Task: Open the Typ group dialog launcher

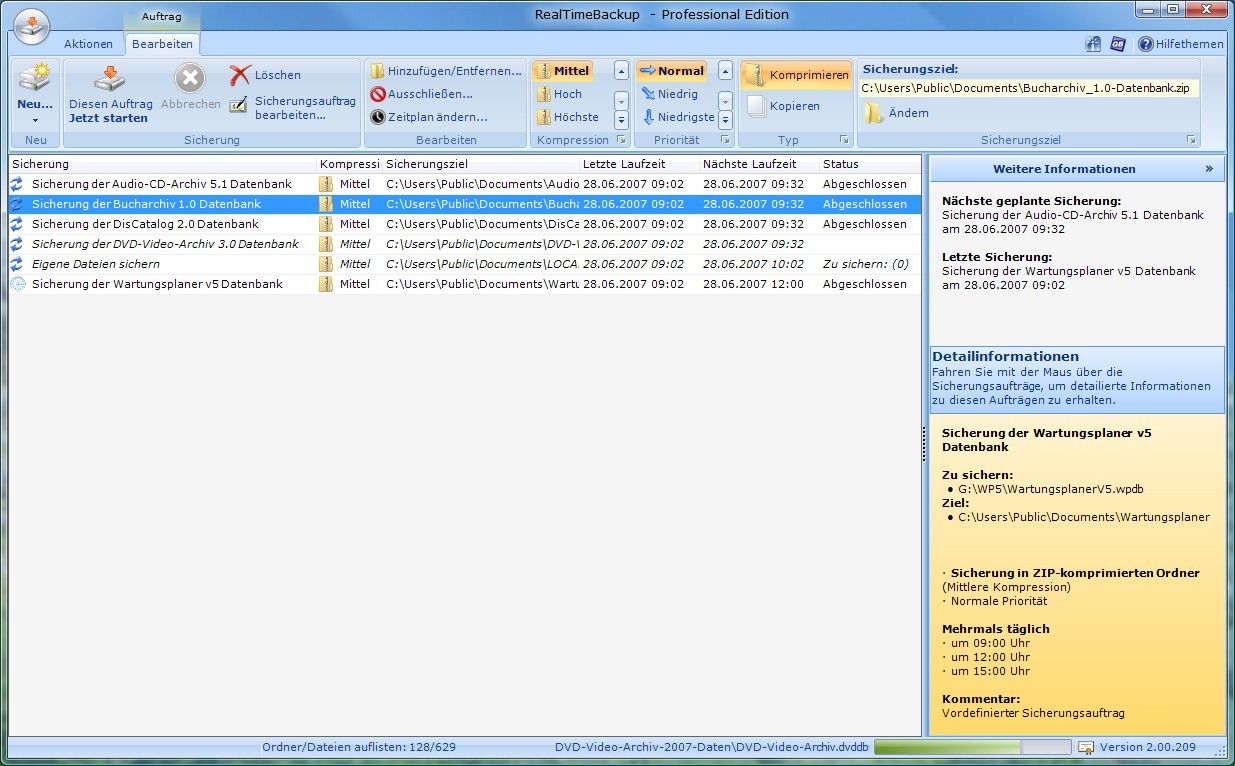Action: [x=844, y=140]
